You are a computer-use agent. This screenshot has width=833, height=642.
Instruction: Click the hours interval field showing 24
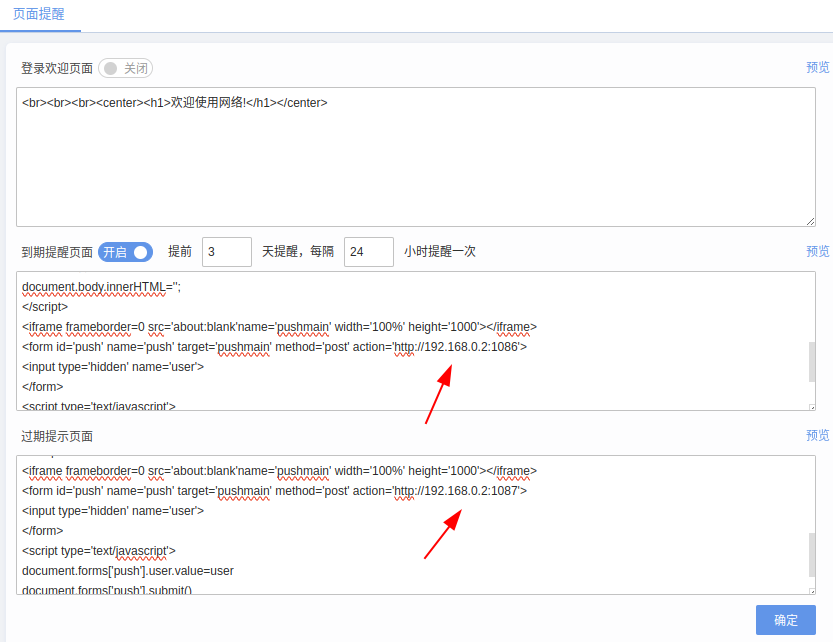(x=368, y=252)
